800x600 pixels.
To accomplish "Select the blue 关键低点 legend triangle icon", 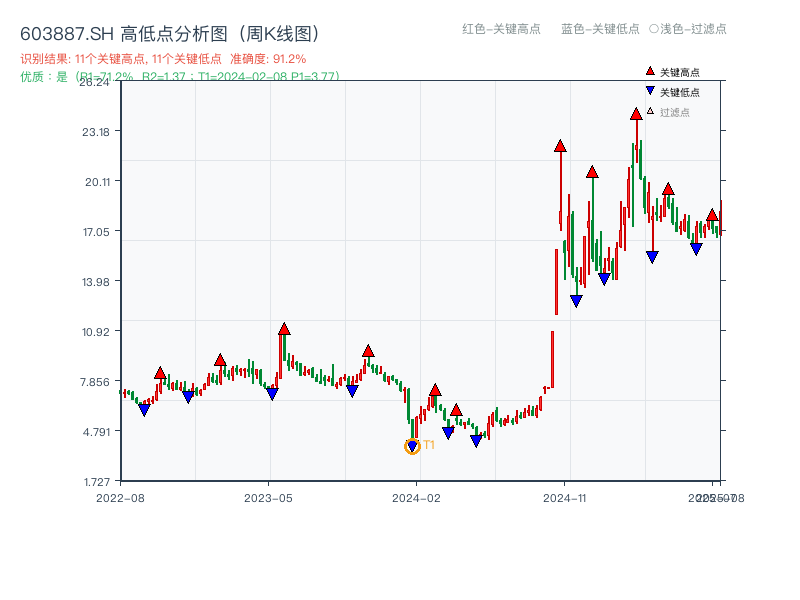I will [x=648, y=89].
